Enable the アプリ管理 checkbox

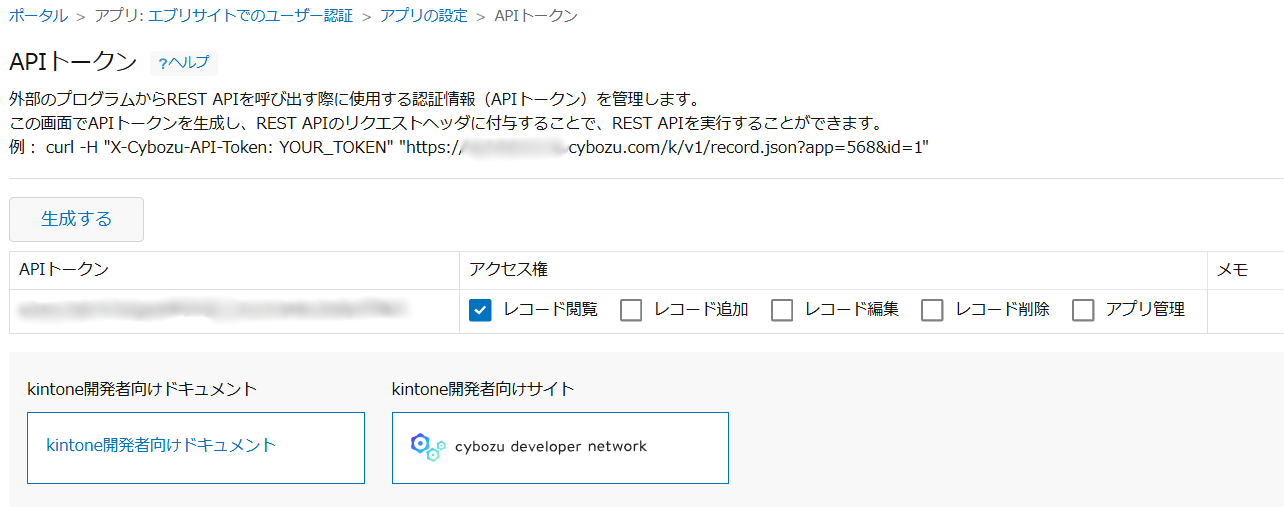[x=1083, y=310]
